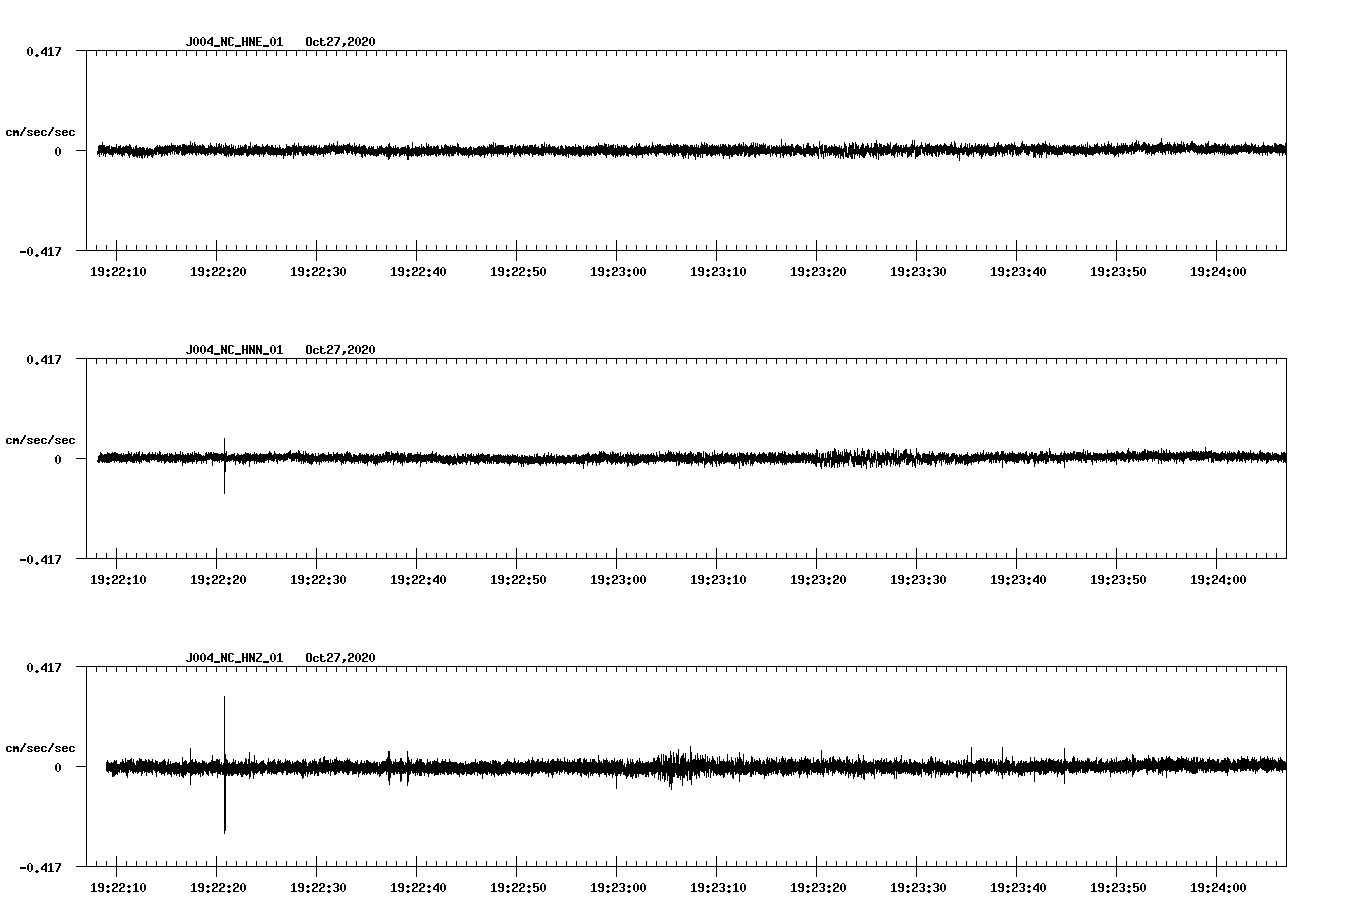Select the J004_NC_HNN_01 channel label
This screenshot has width=1358, height=924.
pyautogui.click(x=233, y=351)
